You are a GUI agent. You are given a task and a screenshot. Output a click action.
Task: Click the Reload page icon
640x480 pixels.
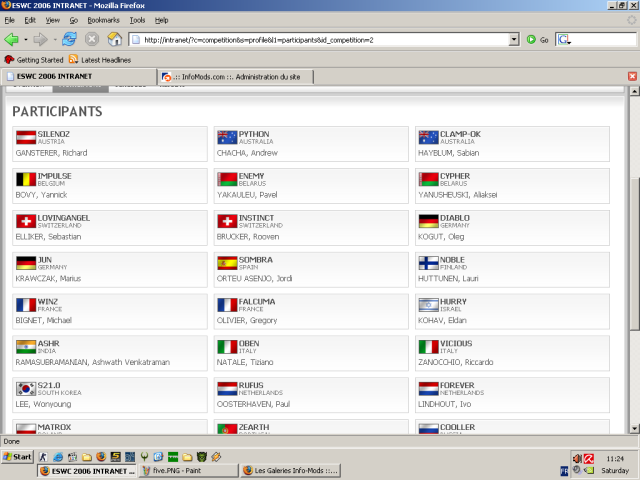[x=69, y=40]
